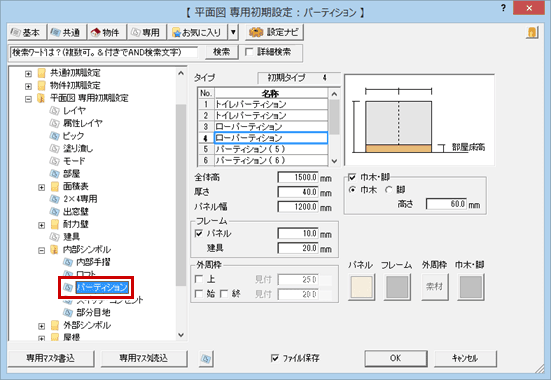Expand the 物件初期設定 tree node
The height and width of the screenshot is (380, 551).
tap(28, 86)
